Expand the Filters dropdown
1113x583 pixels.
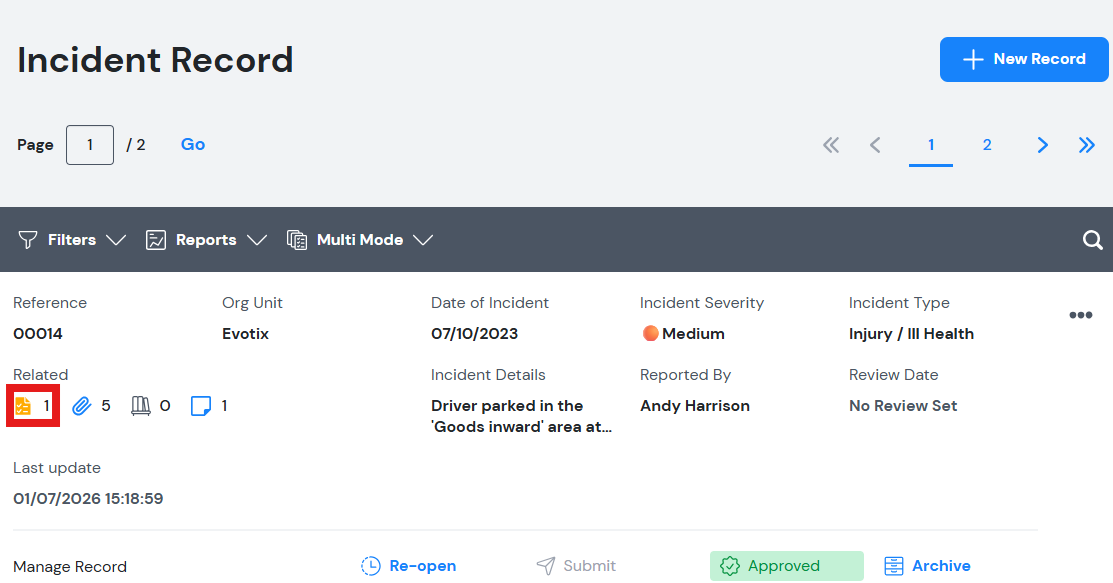[x=72, y=240]
